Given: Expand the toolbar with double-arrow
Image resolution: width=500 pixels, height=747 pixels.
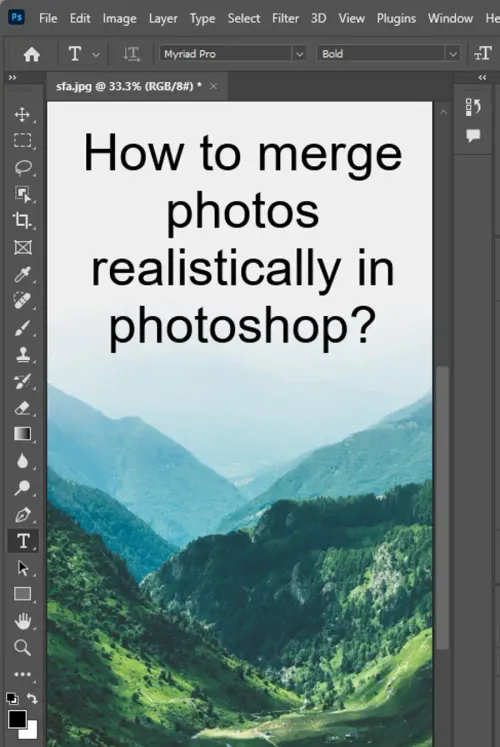Looking at the screenshot, I should [x=12, y=77].
